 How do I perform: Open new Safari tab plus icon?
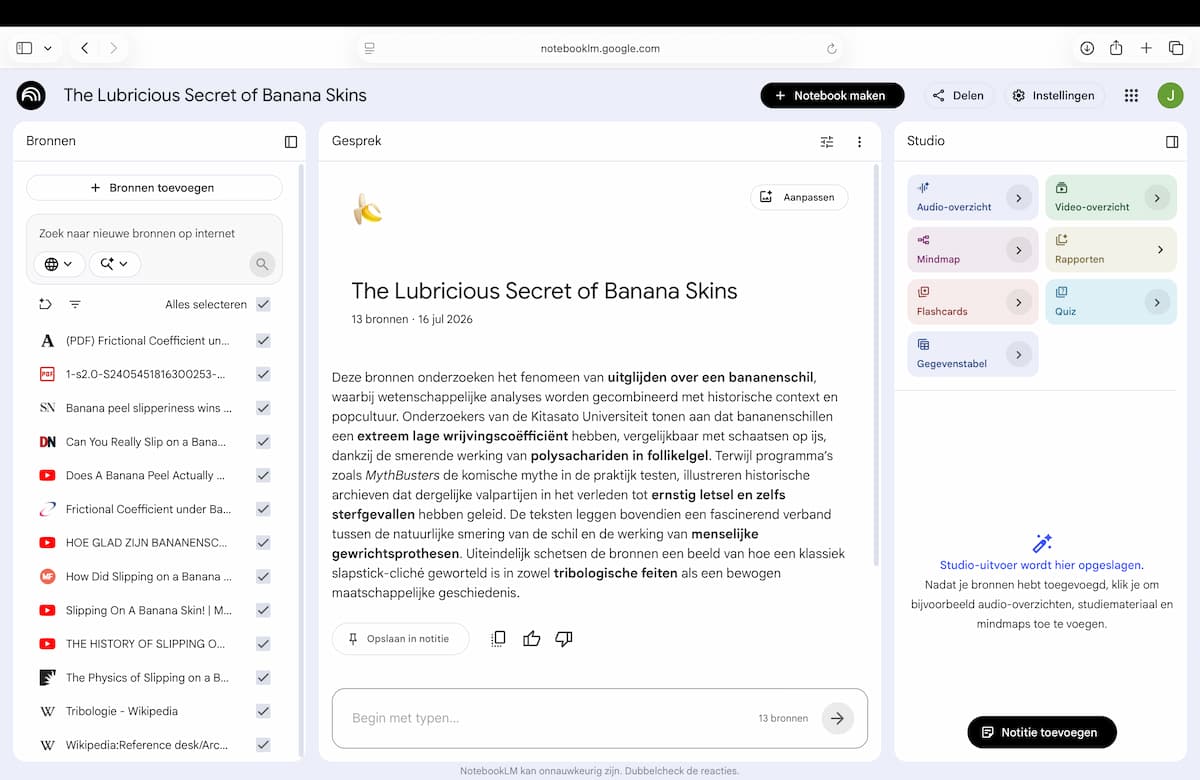(1147, 48)
